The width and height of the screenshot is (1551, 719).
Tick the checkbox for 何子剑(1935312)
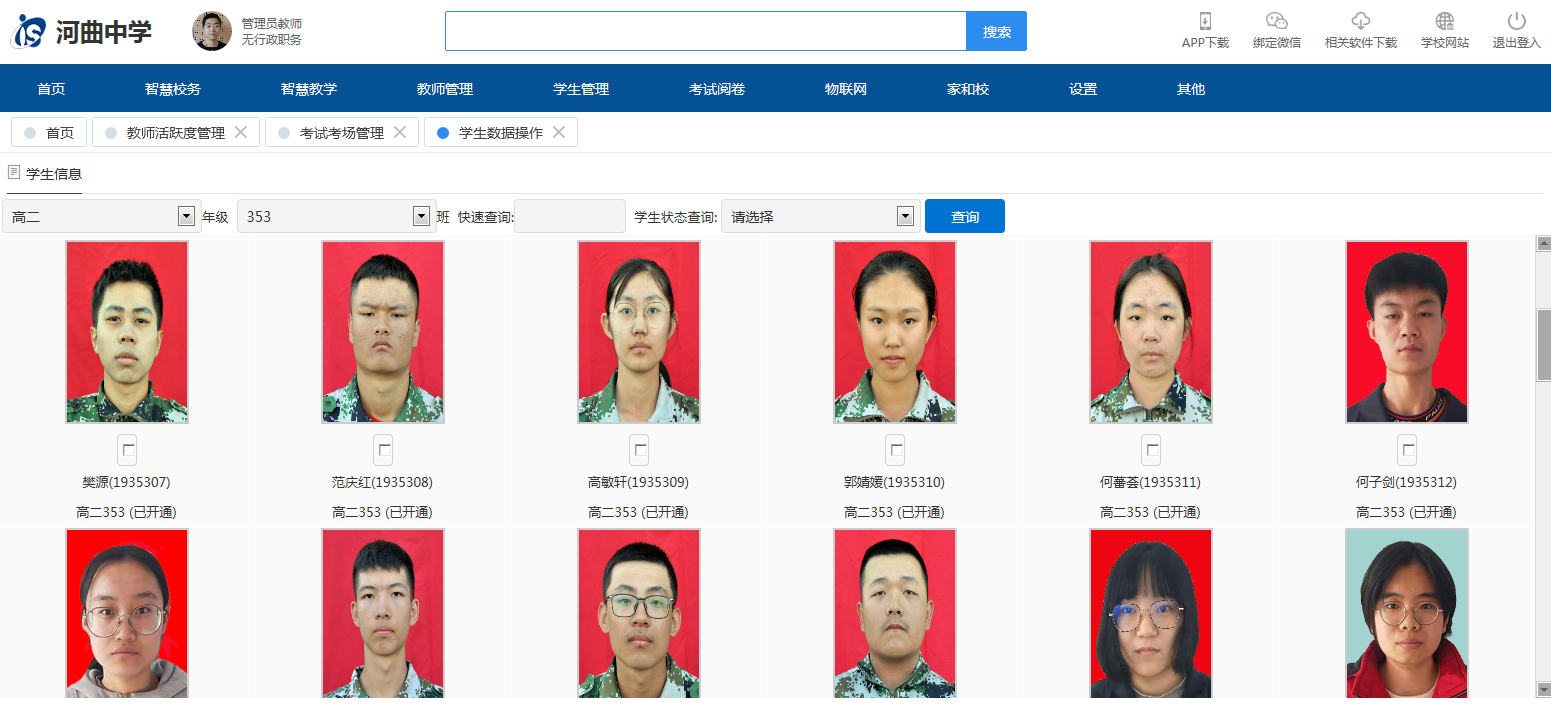[x=1407, y=450]
